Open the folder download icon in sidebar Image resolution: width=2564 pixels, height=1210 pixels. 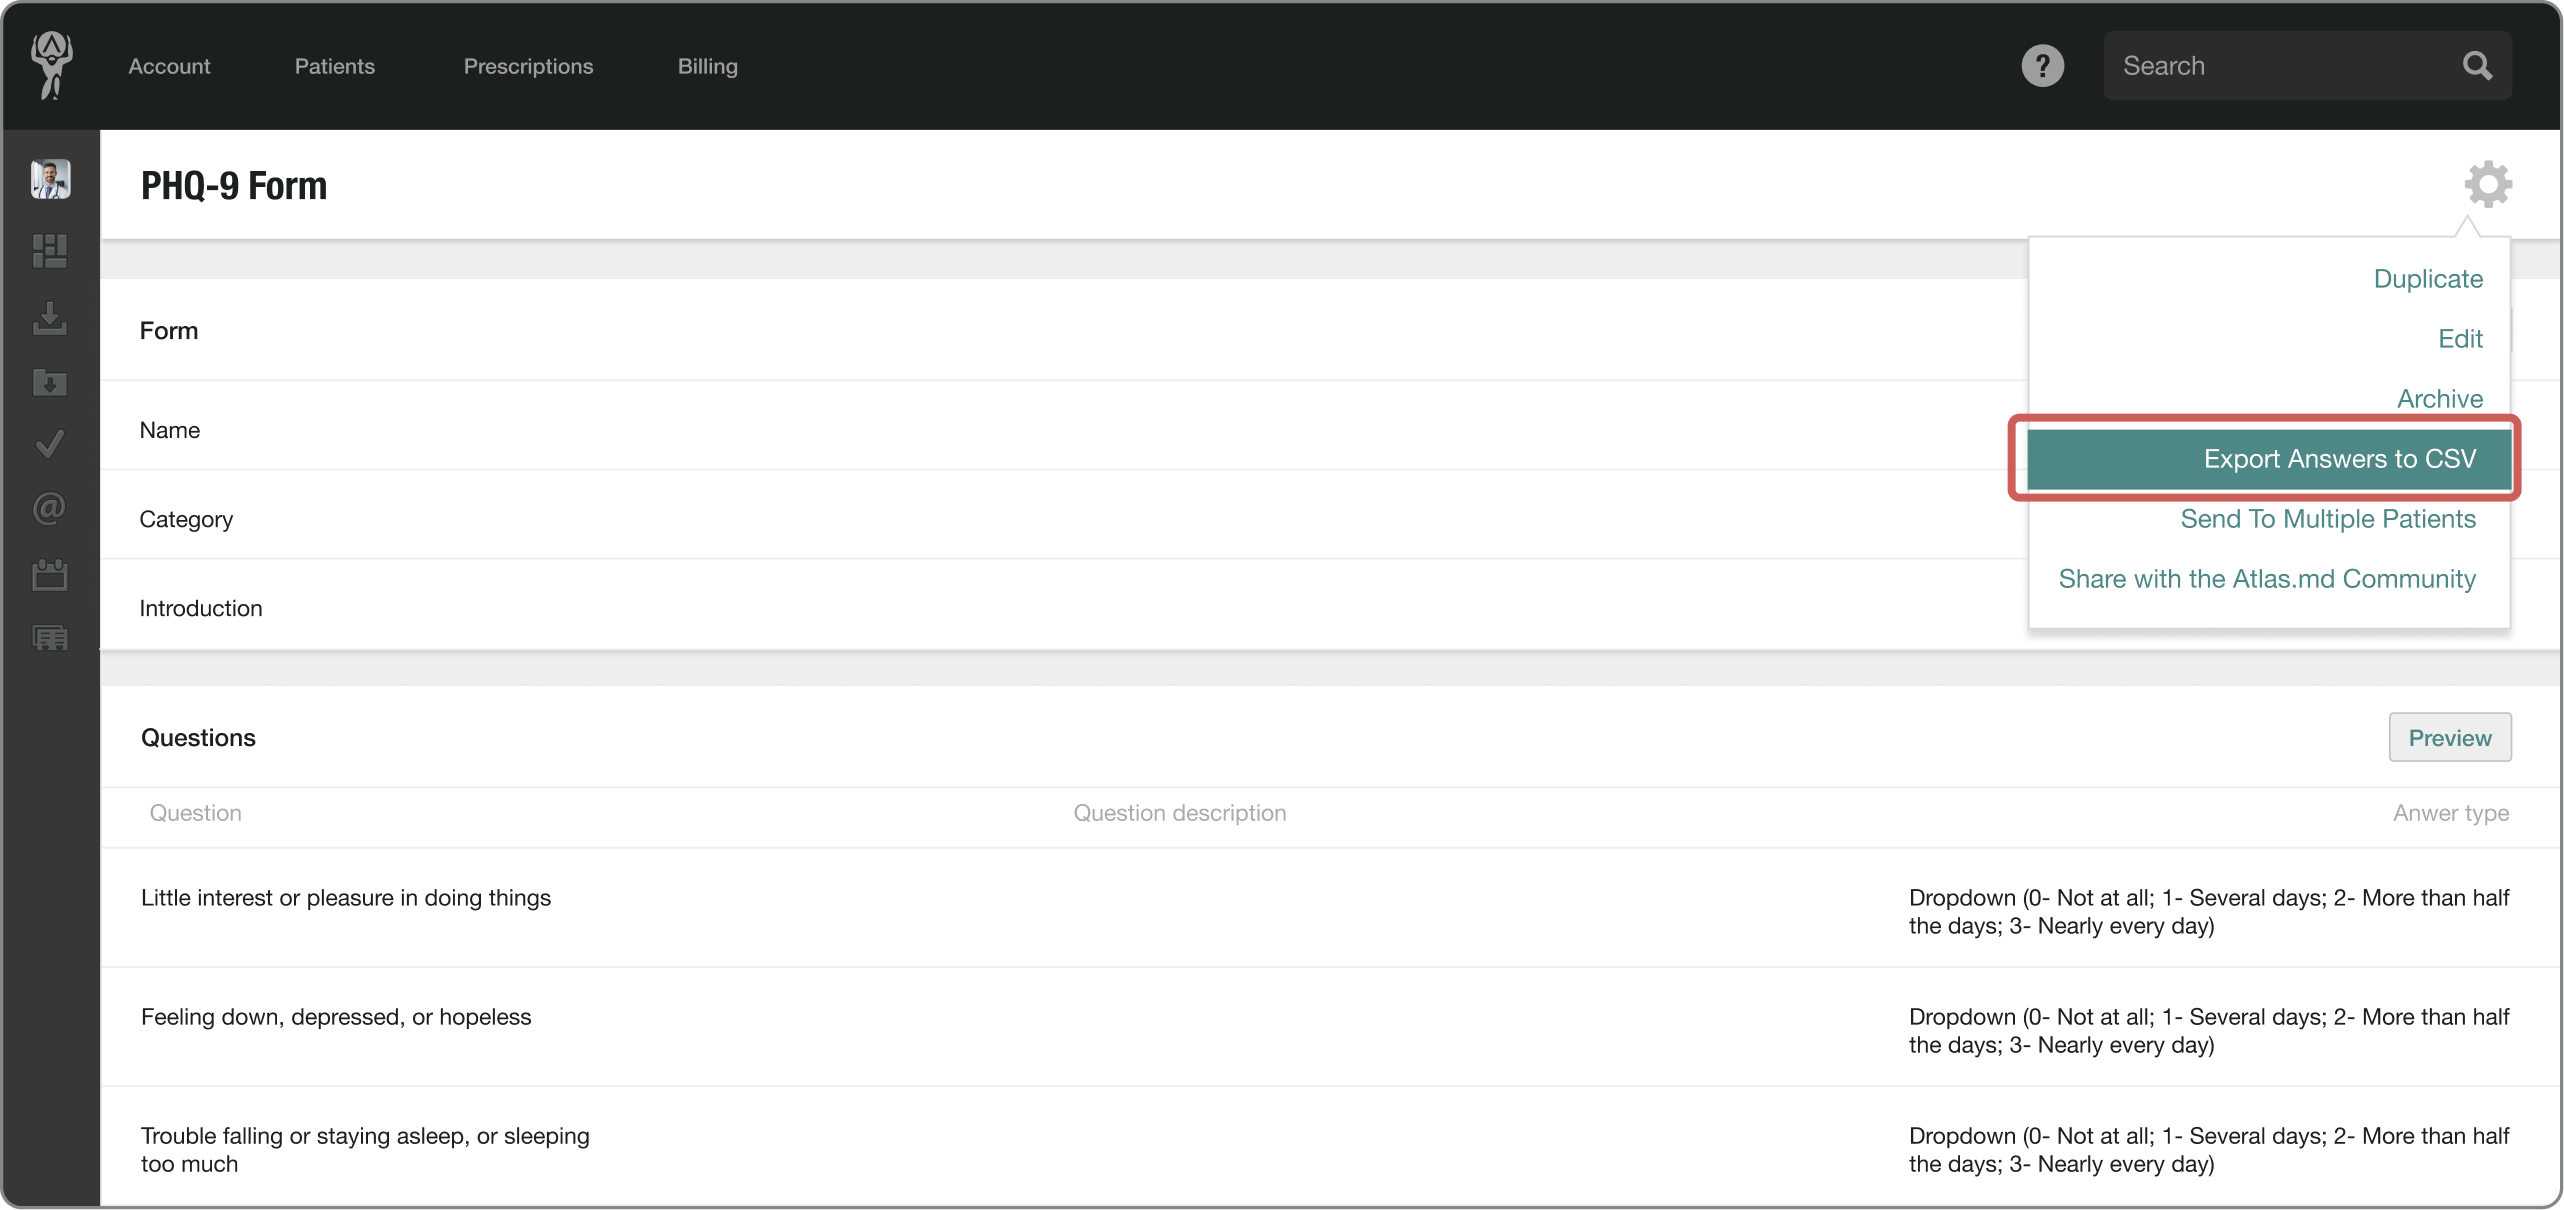click(50, 382)
